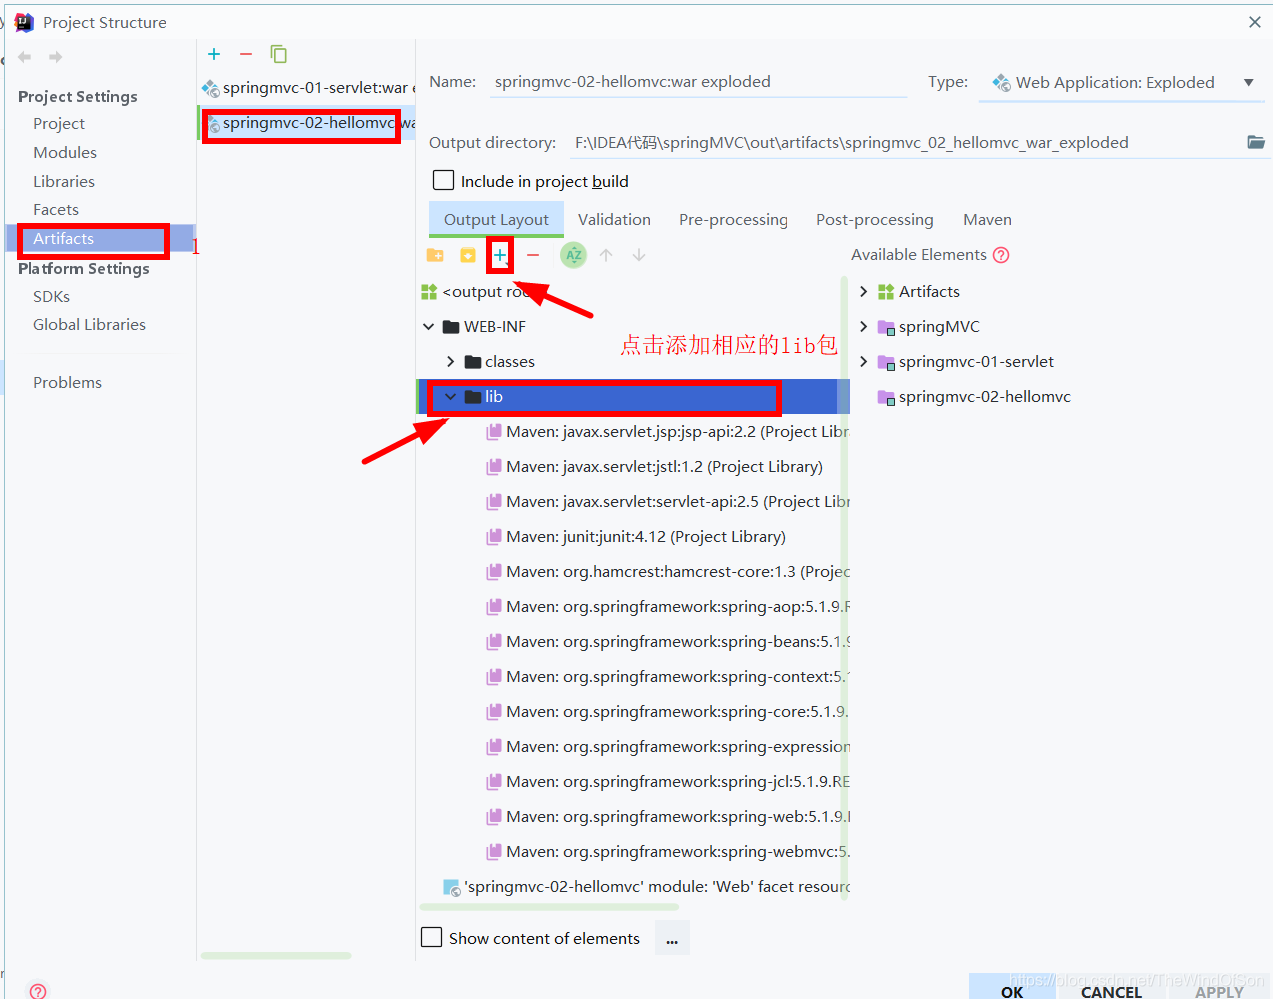1273x999 pixels.
Task: Switch to the Output Layout tab
Action: point(496,220)
